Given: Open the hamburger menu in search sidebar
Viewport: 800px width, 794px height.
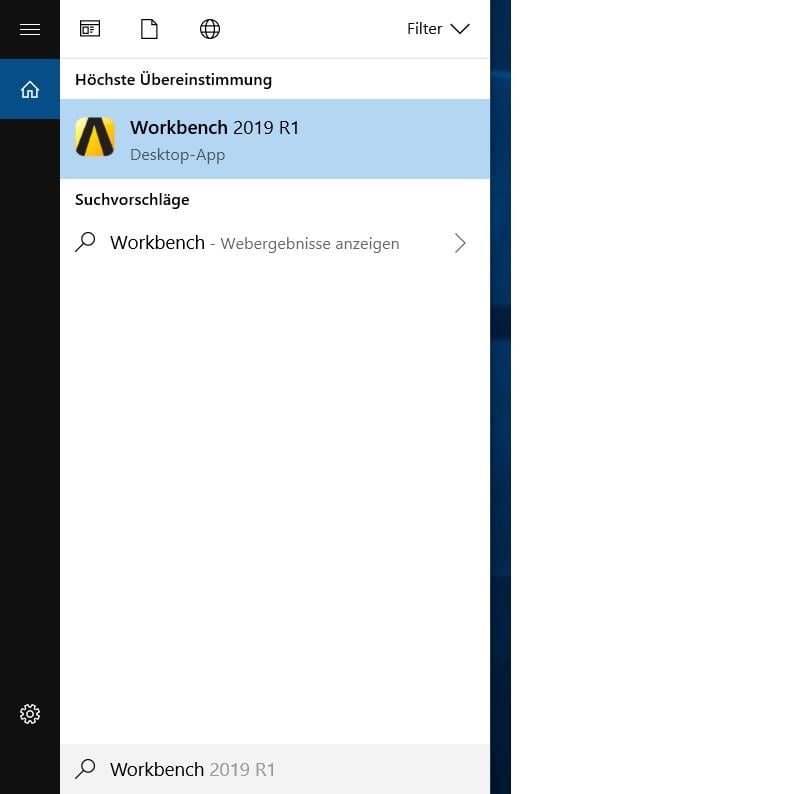Looking at the screenshot, I should click(x=30, y=29).
